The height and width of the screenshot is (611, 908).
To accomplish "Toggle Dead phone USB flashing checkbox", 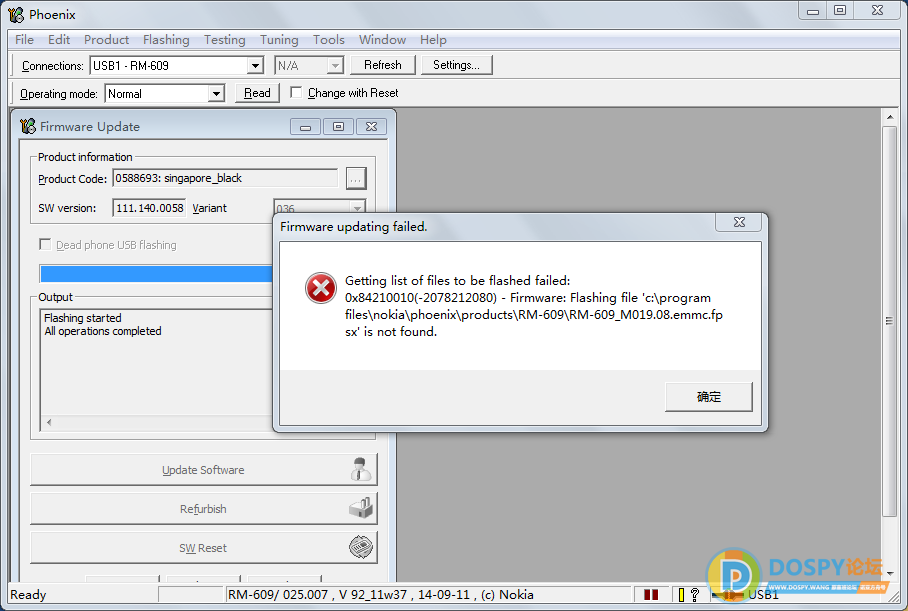I will click(x=45, y=244).
